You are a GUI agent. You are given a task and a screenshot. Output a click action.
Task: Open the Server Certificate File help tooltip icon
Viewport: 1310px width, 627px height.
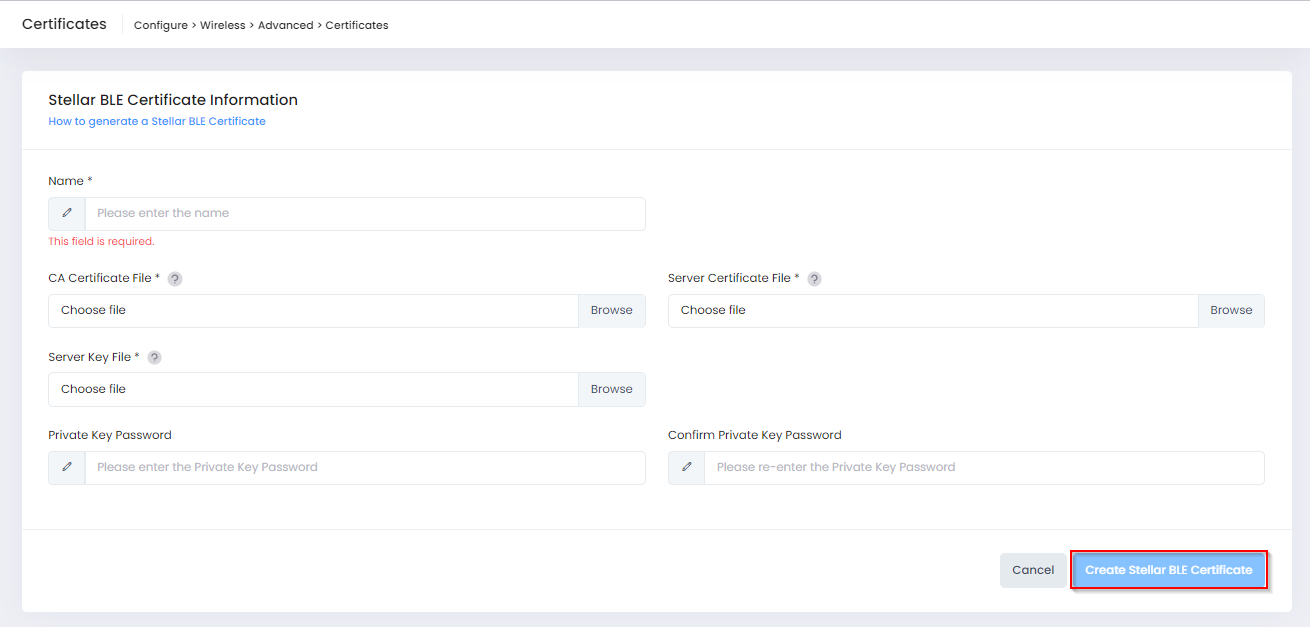[814, 279]
